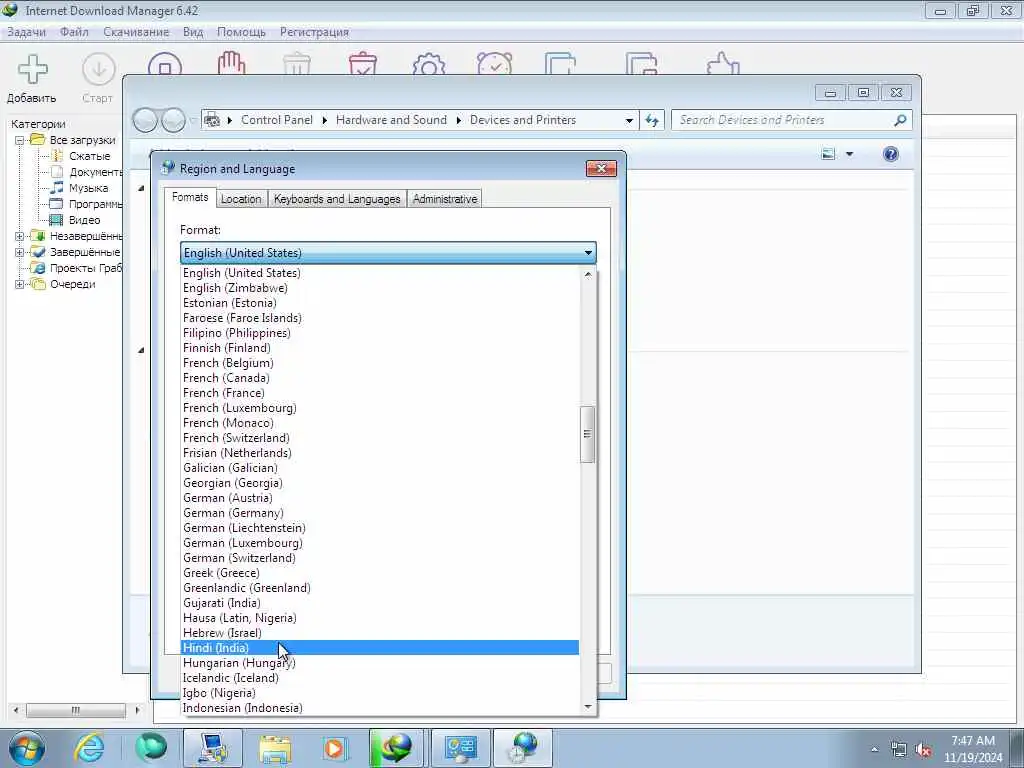Open the Windows Start button
This screenshot has width=1024, height=768.
pos(27,748)
